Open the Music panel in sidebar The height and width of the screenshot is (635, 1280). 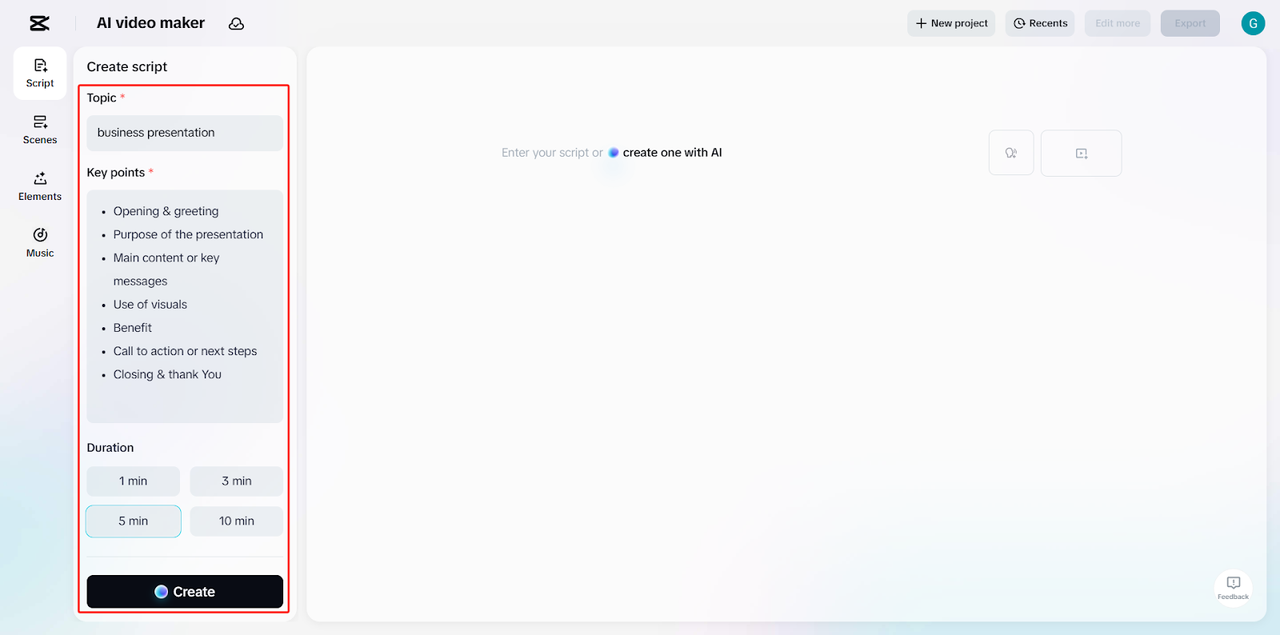pos(40,243)
